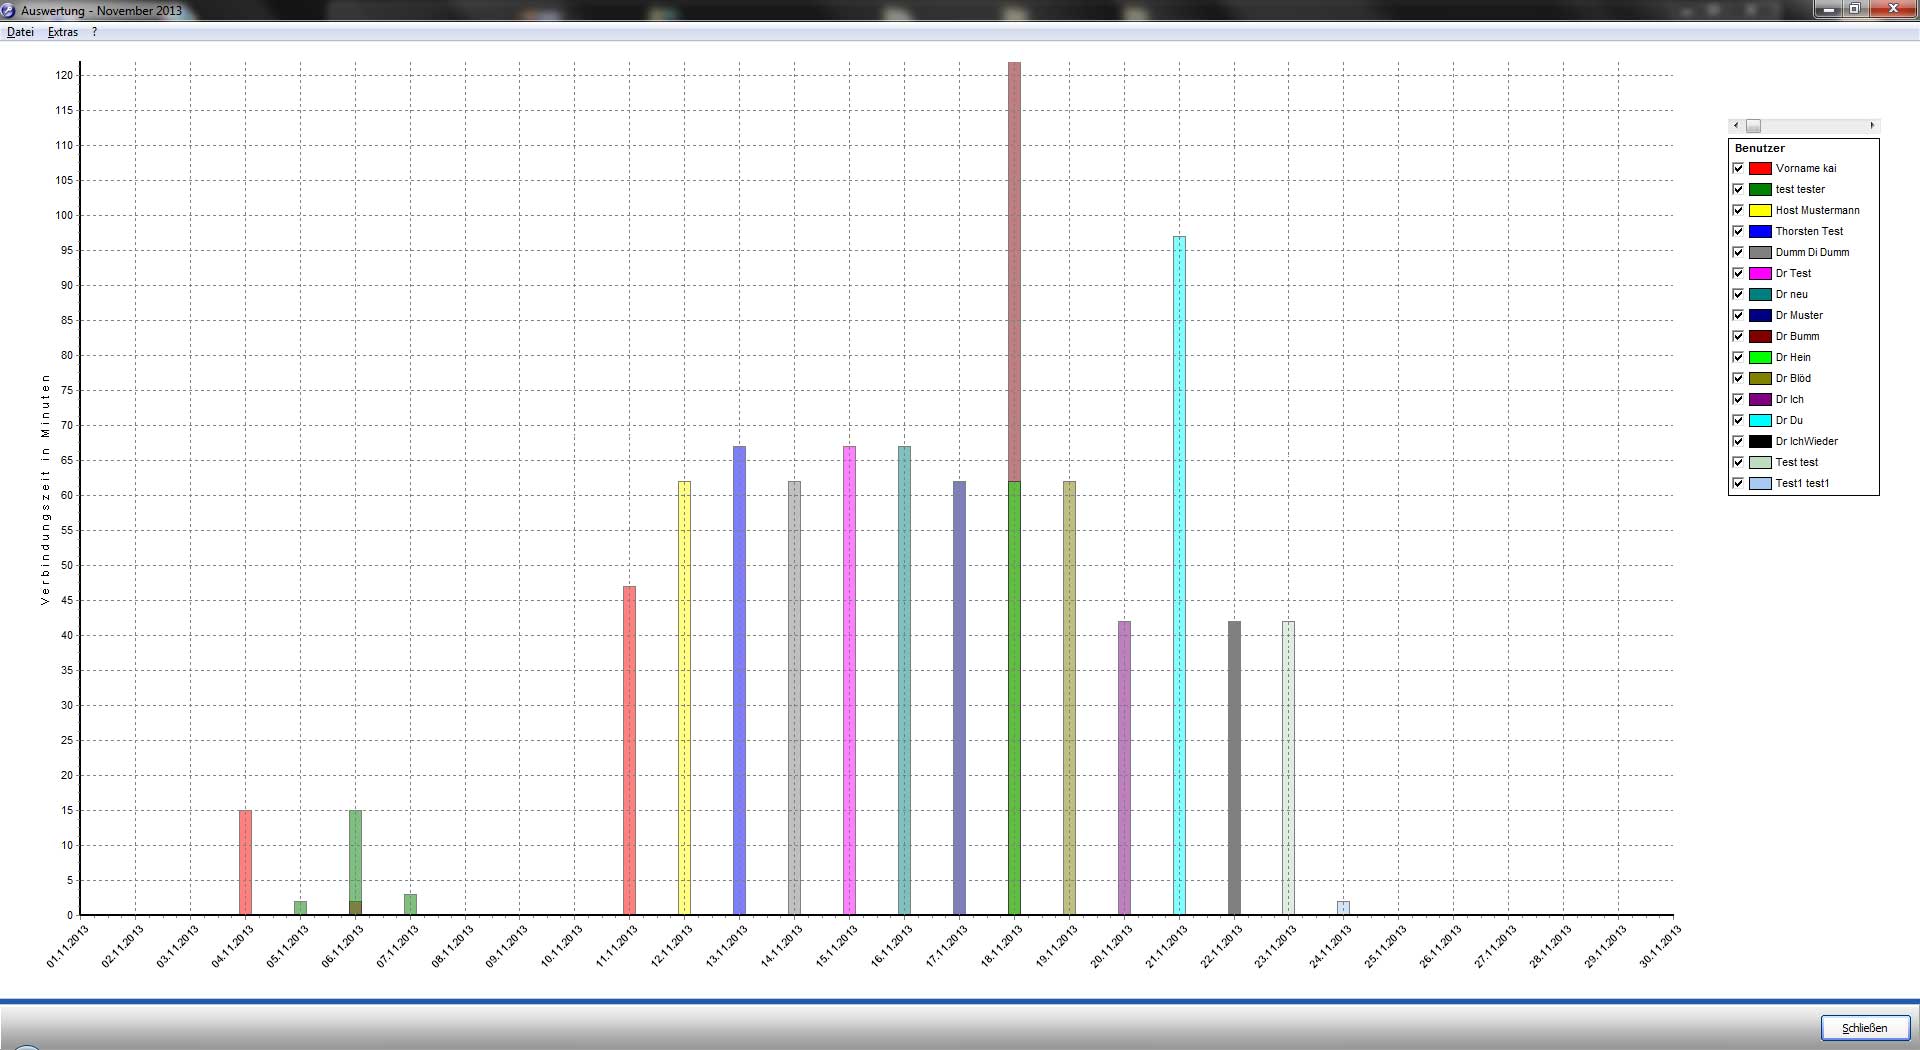Click the Verbindungszeit in Minuten axis title

point(45,489)
